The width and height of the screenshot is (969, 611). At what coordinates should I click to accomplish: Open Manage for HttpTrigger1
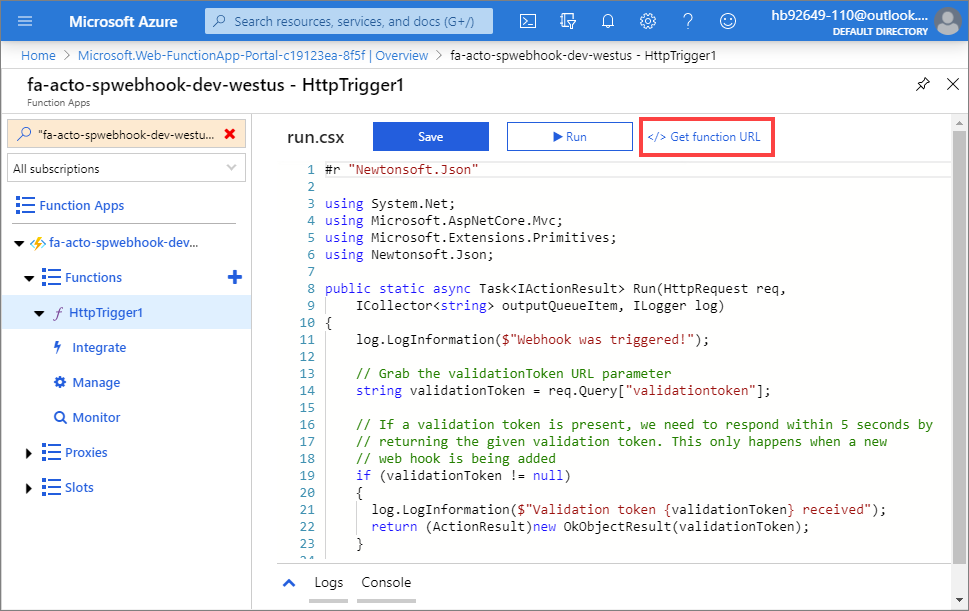tap(98, 382)
